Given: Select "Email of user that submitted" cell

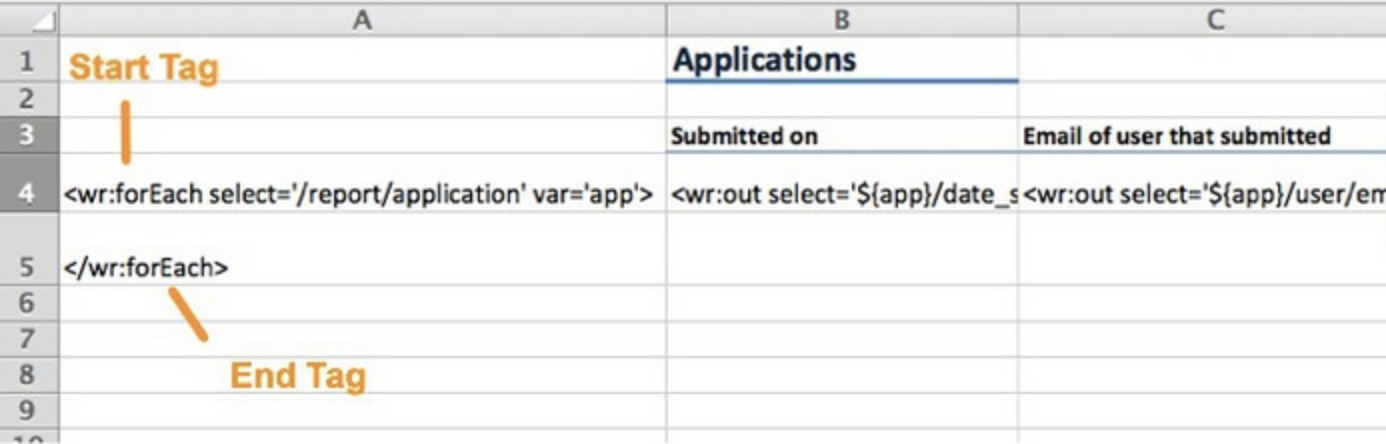Looking at the screenshot, I should click(1202, 136).
